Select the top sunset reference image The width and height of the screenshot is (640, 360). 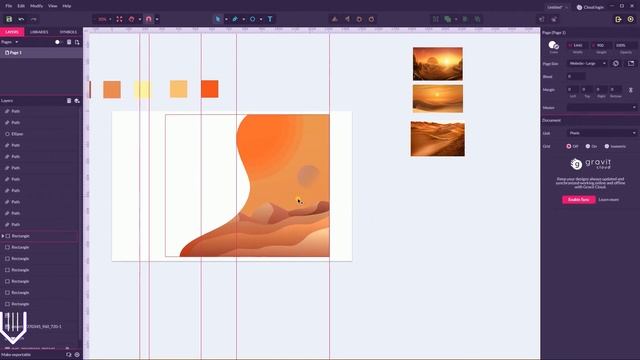click(438, 64)
